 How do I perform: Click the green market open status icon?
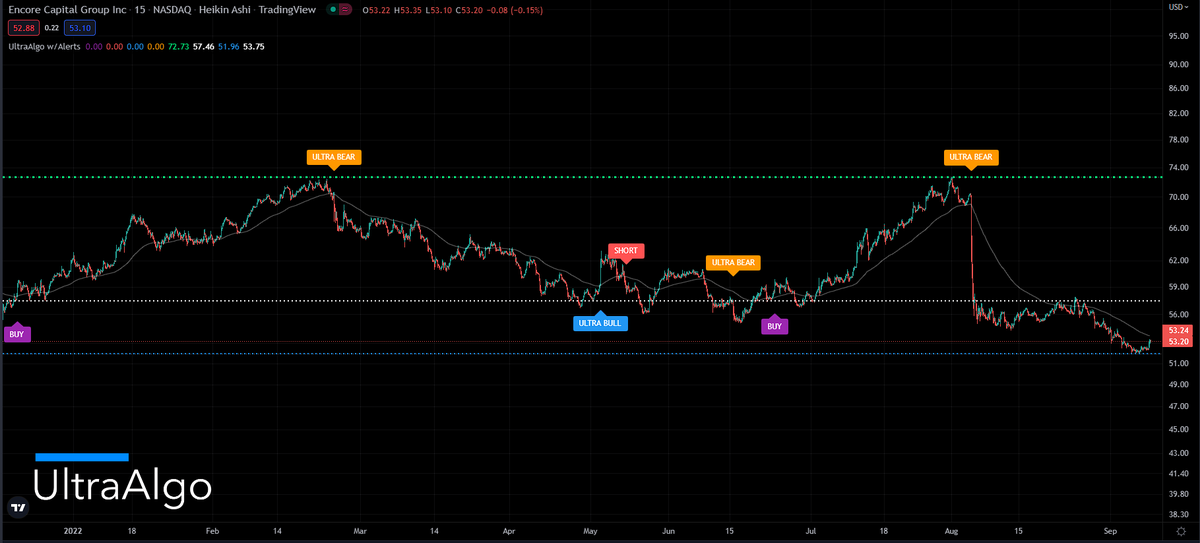[x=331, y=10]
